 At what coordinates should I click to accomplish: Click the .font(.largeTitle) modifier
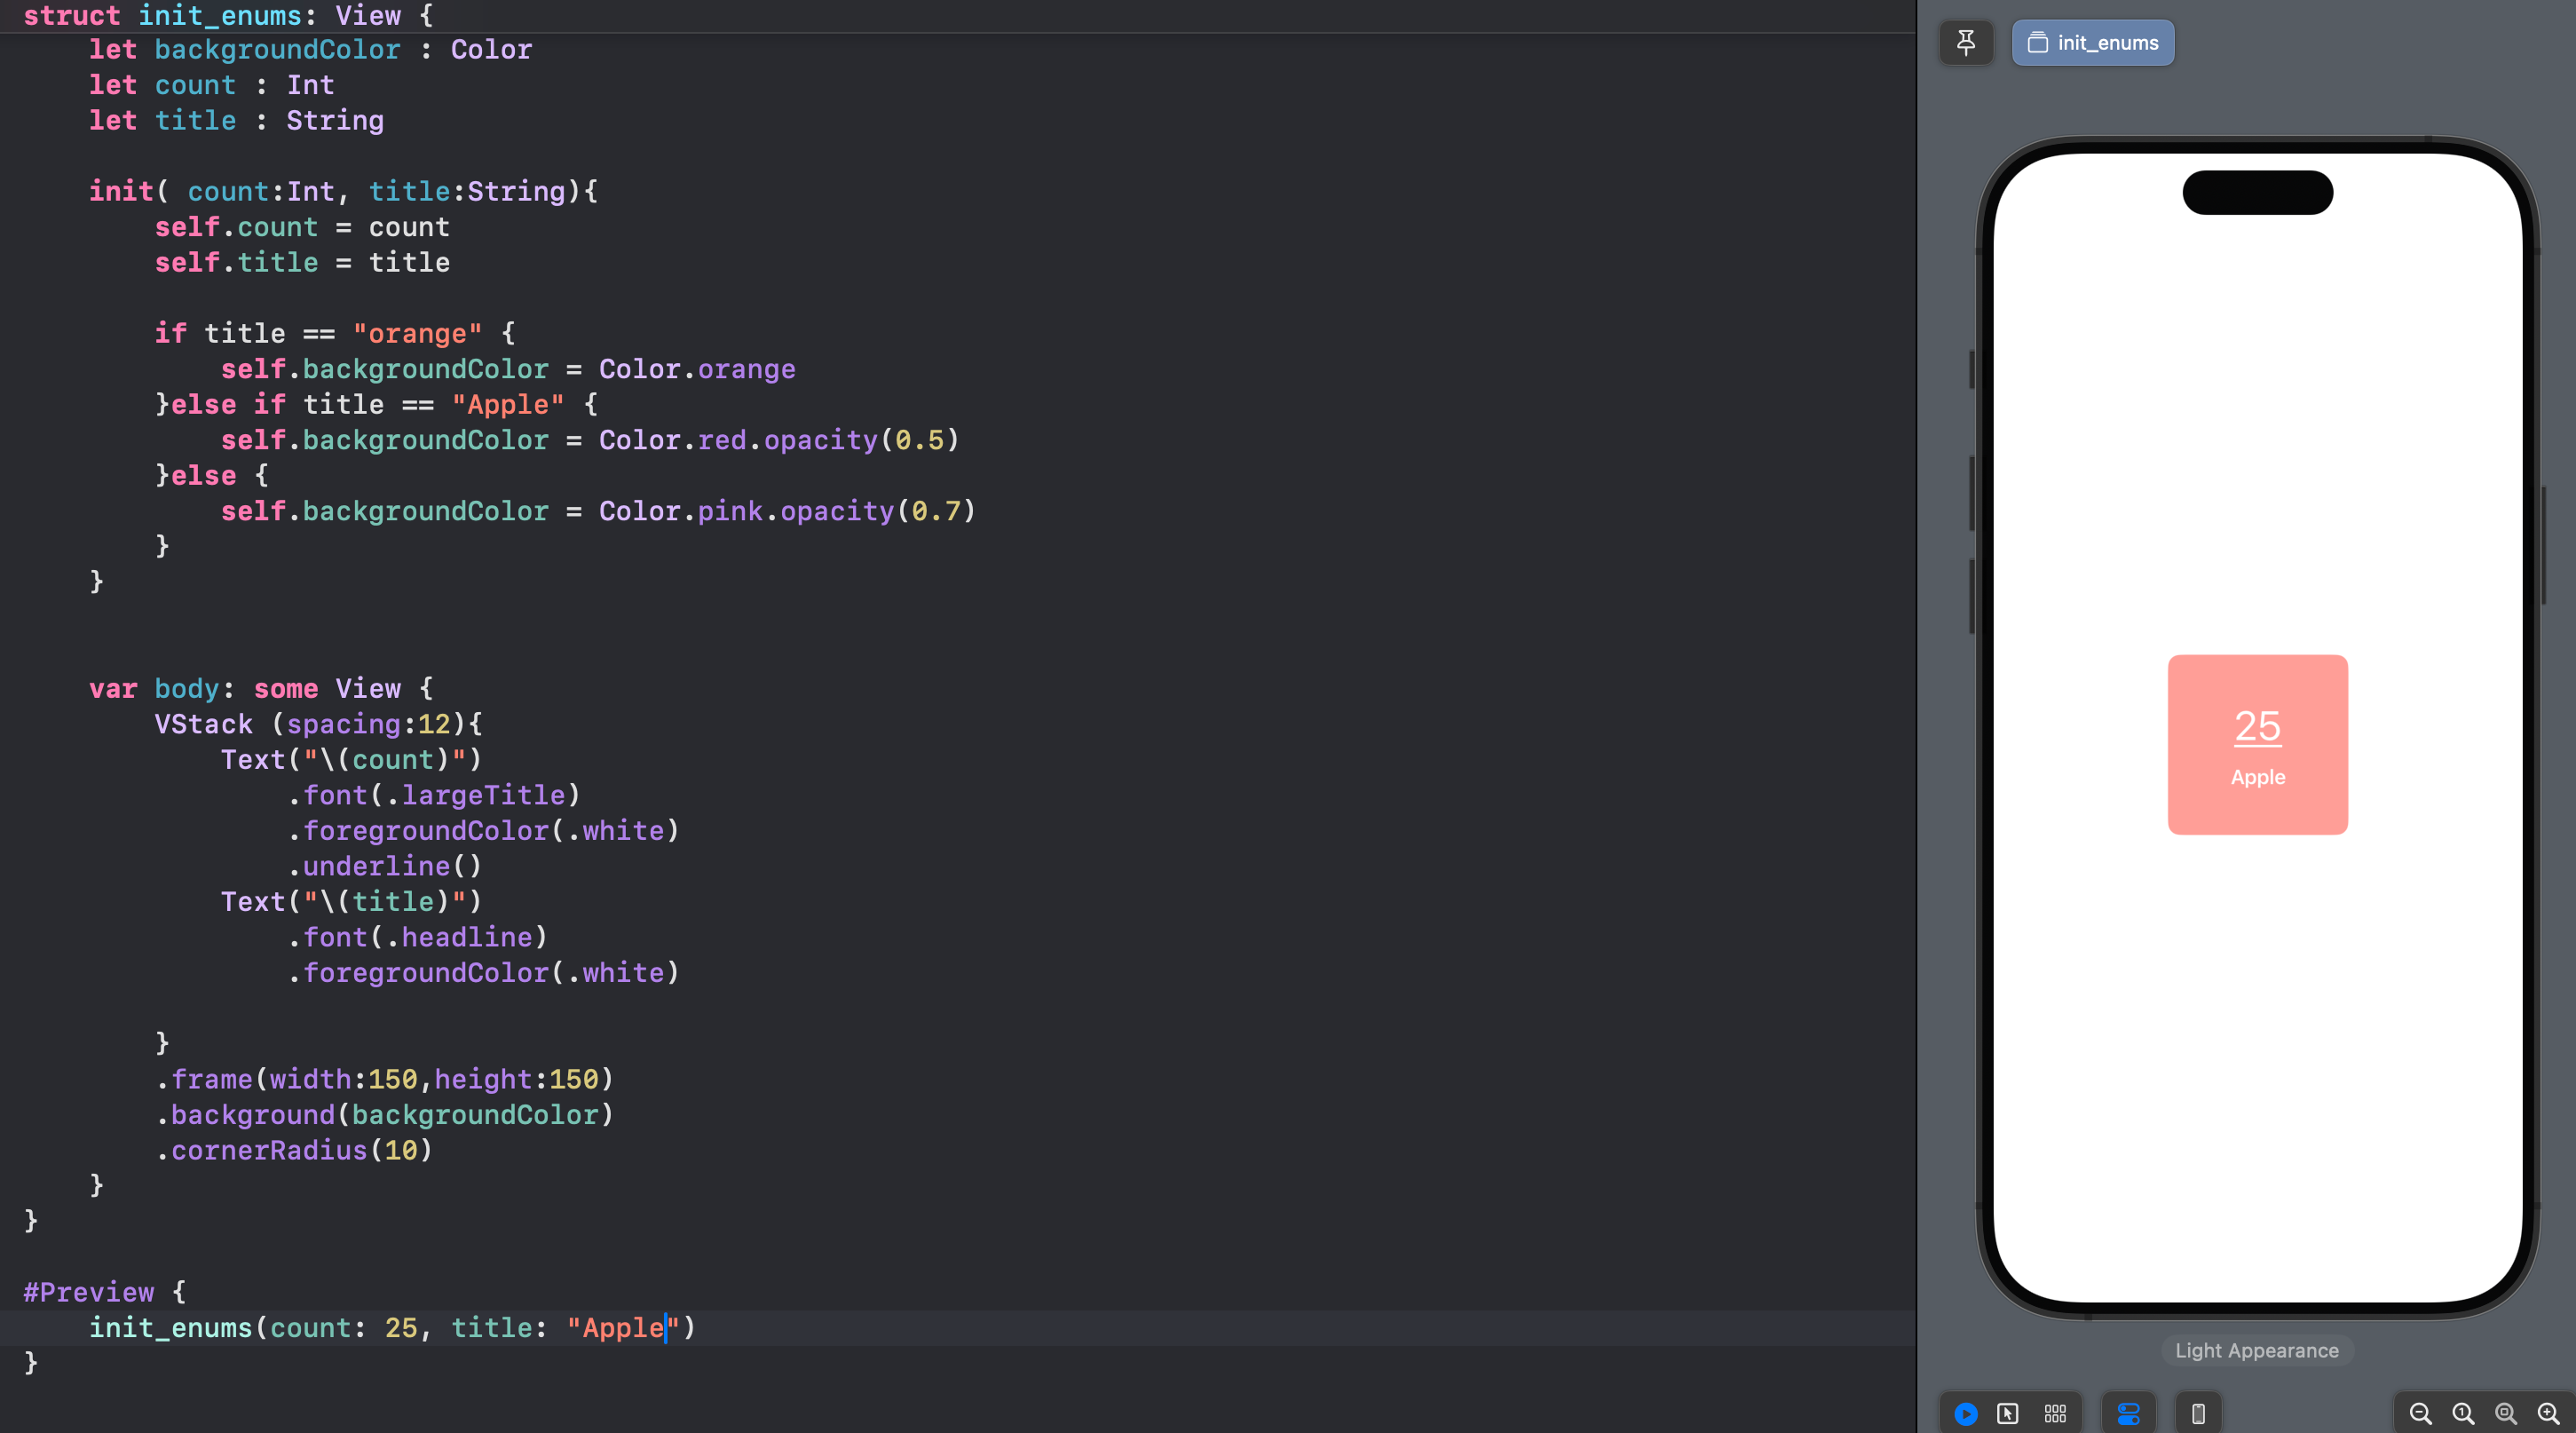click(434, 795)
